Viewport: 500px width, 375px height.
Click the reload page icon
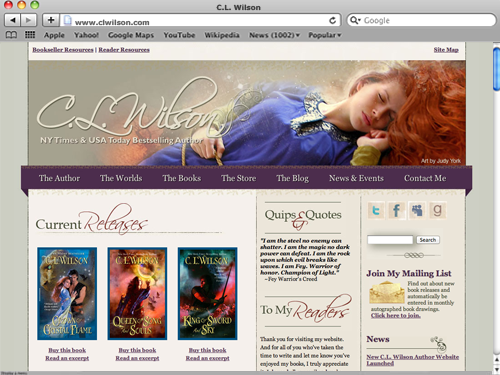[x=332, y=21]
